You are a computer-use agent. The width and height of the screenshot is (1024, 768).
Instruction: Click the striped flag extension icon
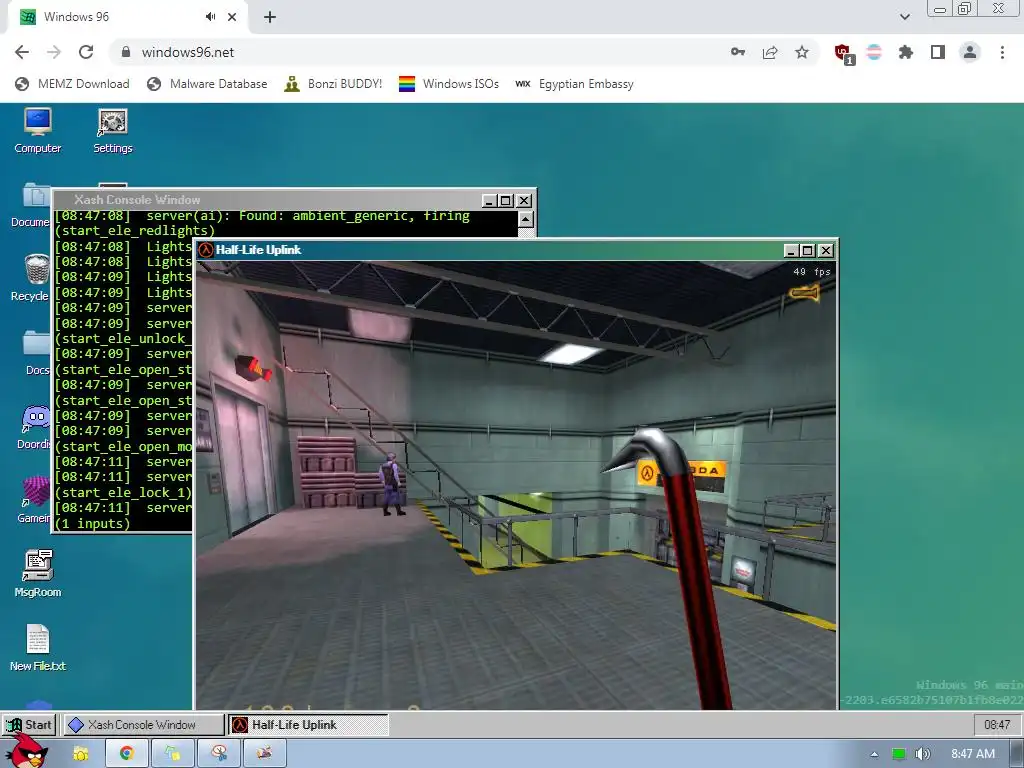coord(874,52)
